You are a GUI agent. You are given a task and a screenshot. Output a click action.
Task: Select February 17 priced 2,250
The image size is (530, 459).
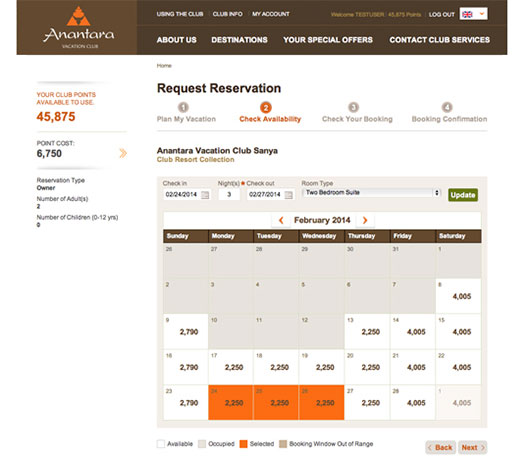(x=231, y=367)
